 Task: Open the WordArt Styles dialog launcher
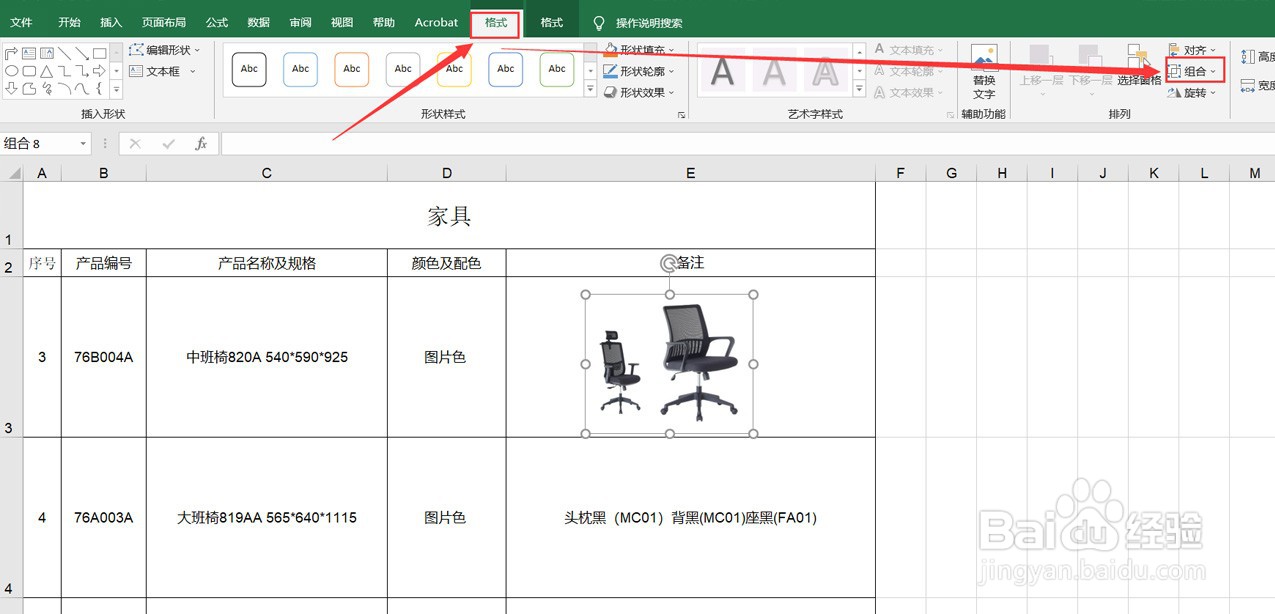[x=949, y=115]
